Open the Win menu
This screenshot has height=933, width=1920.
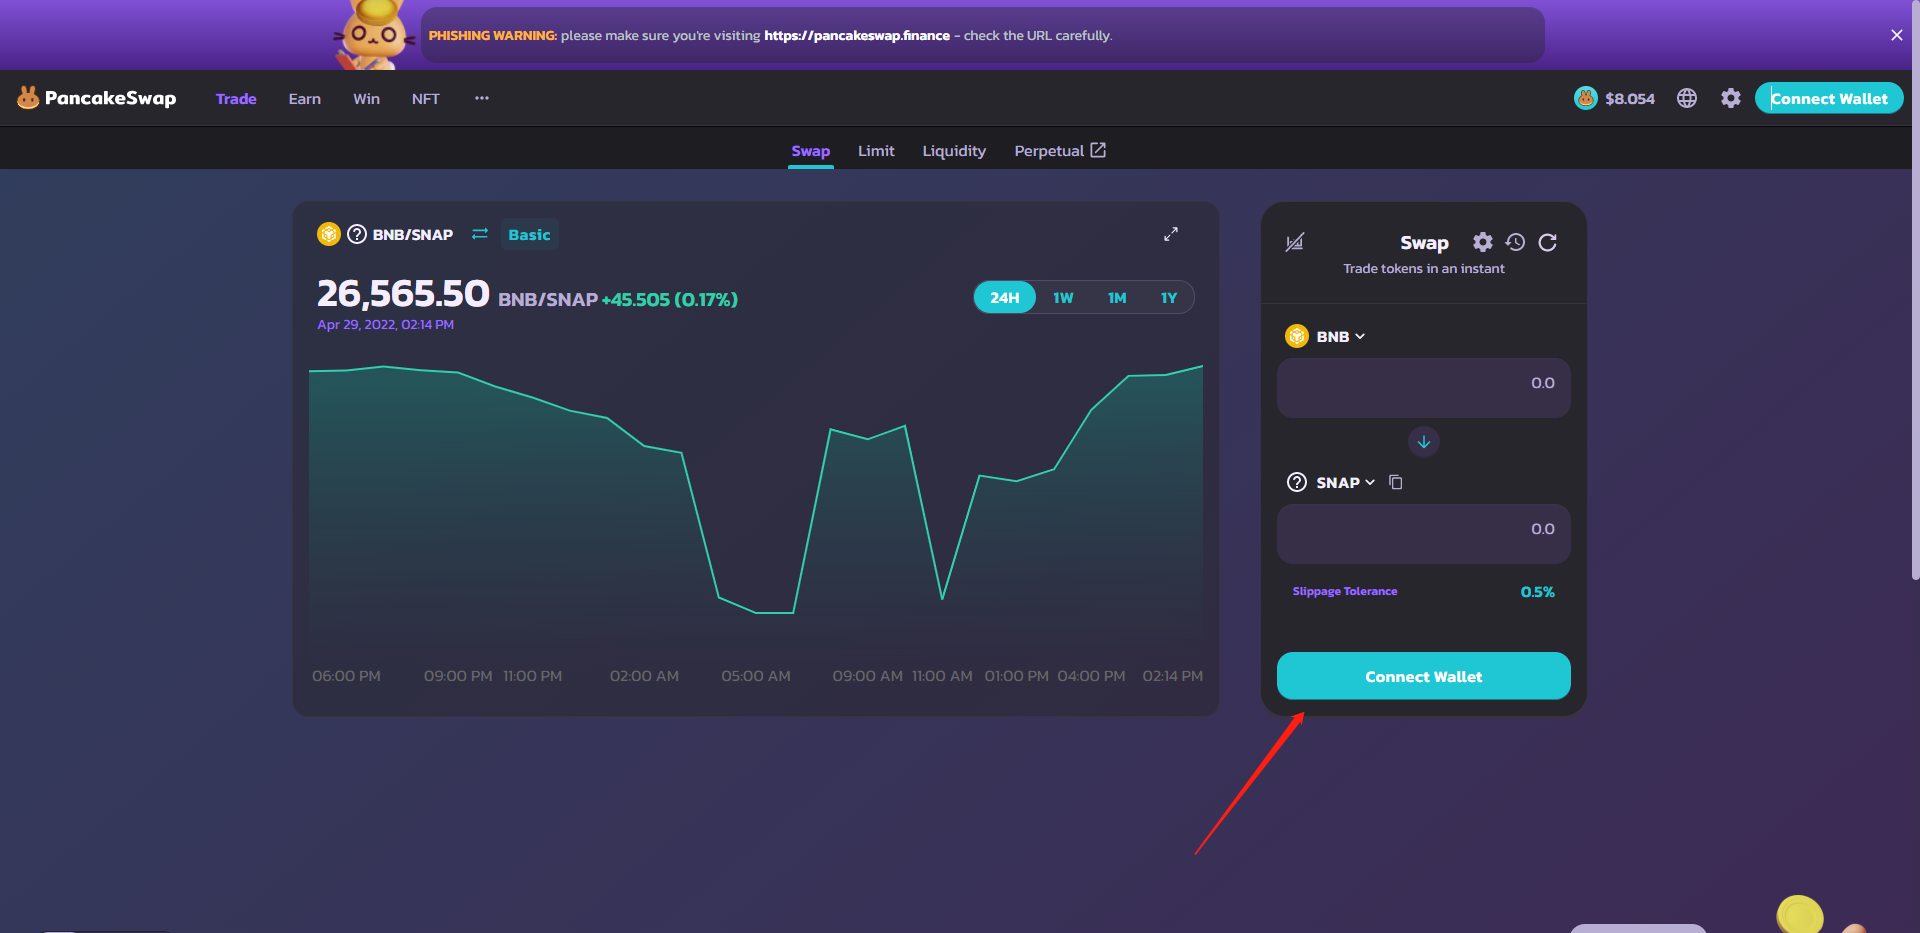(x=366, y=98)
